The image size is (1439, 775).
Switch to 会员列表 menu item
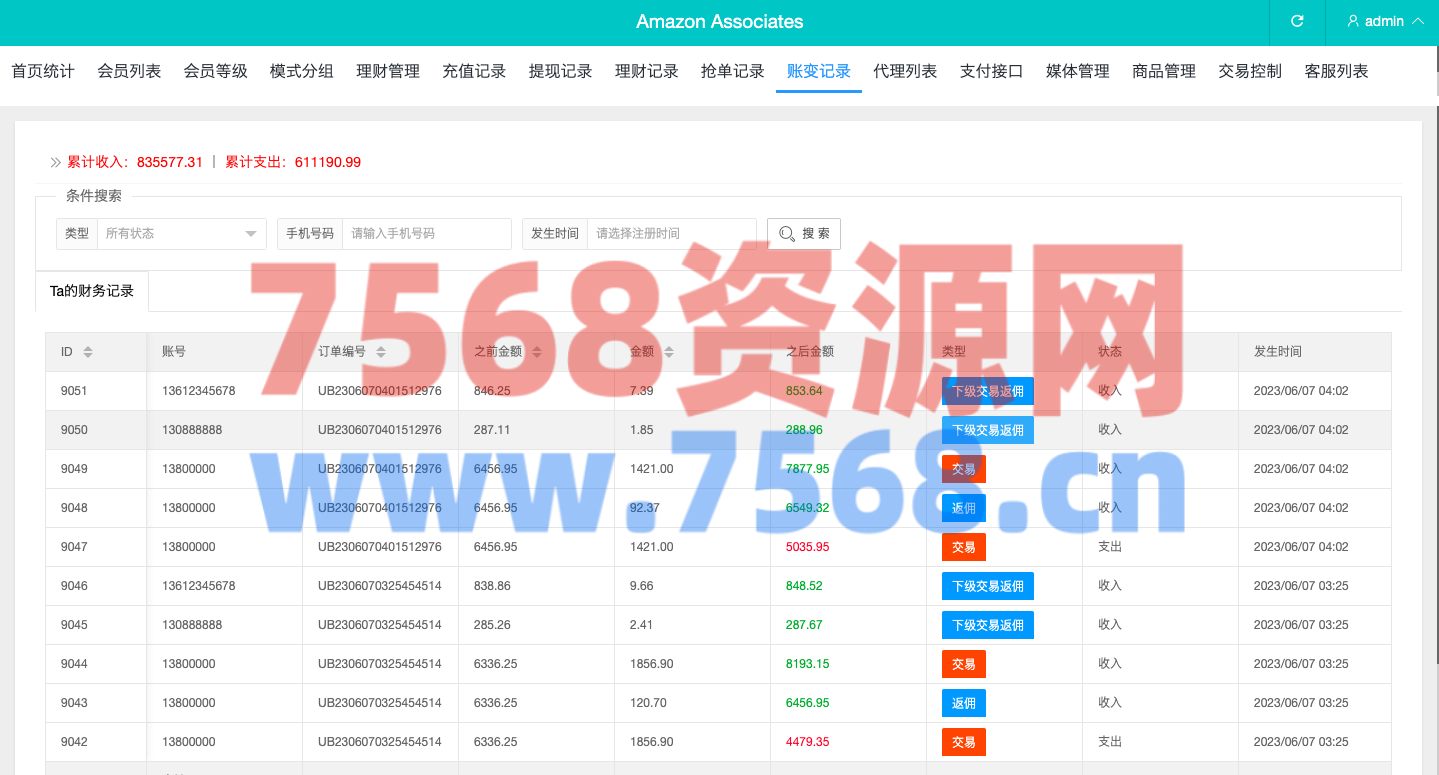129,71
